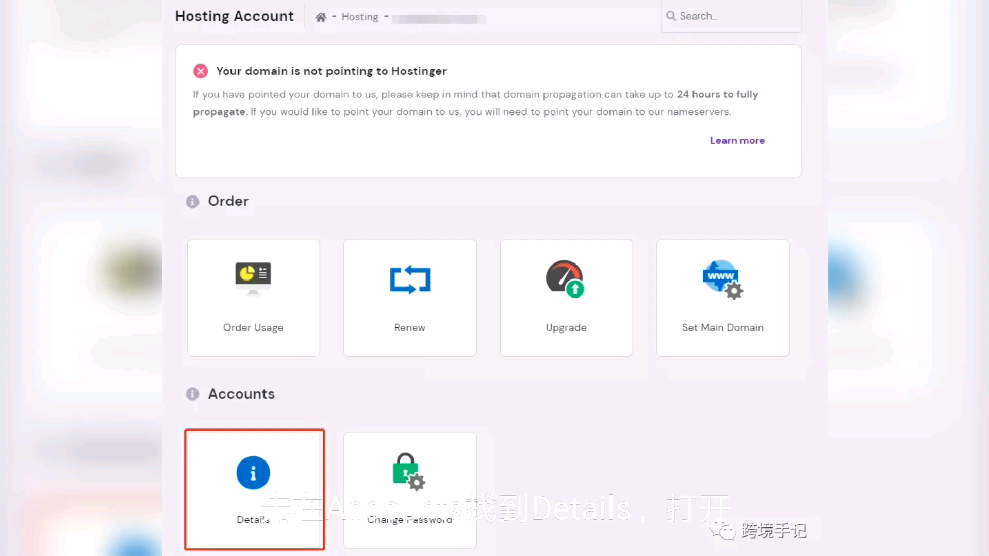Screen dimensions: 989x556
Task: Open the Learn more link
Action: (x=737, y=141)
